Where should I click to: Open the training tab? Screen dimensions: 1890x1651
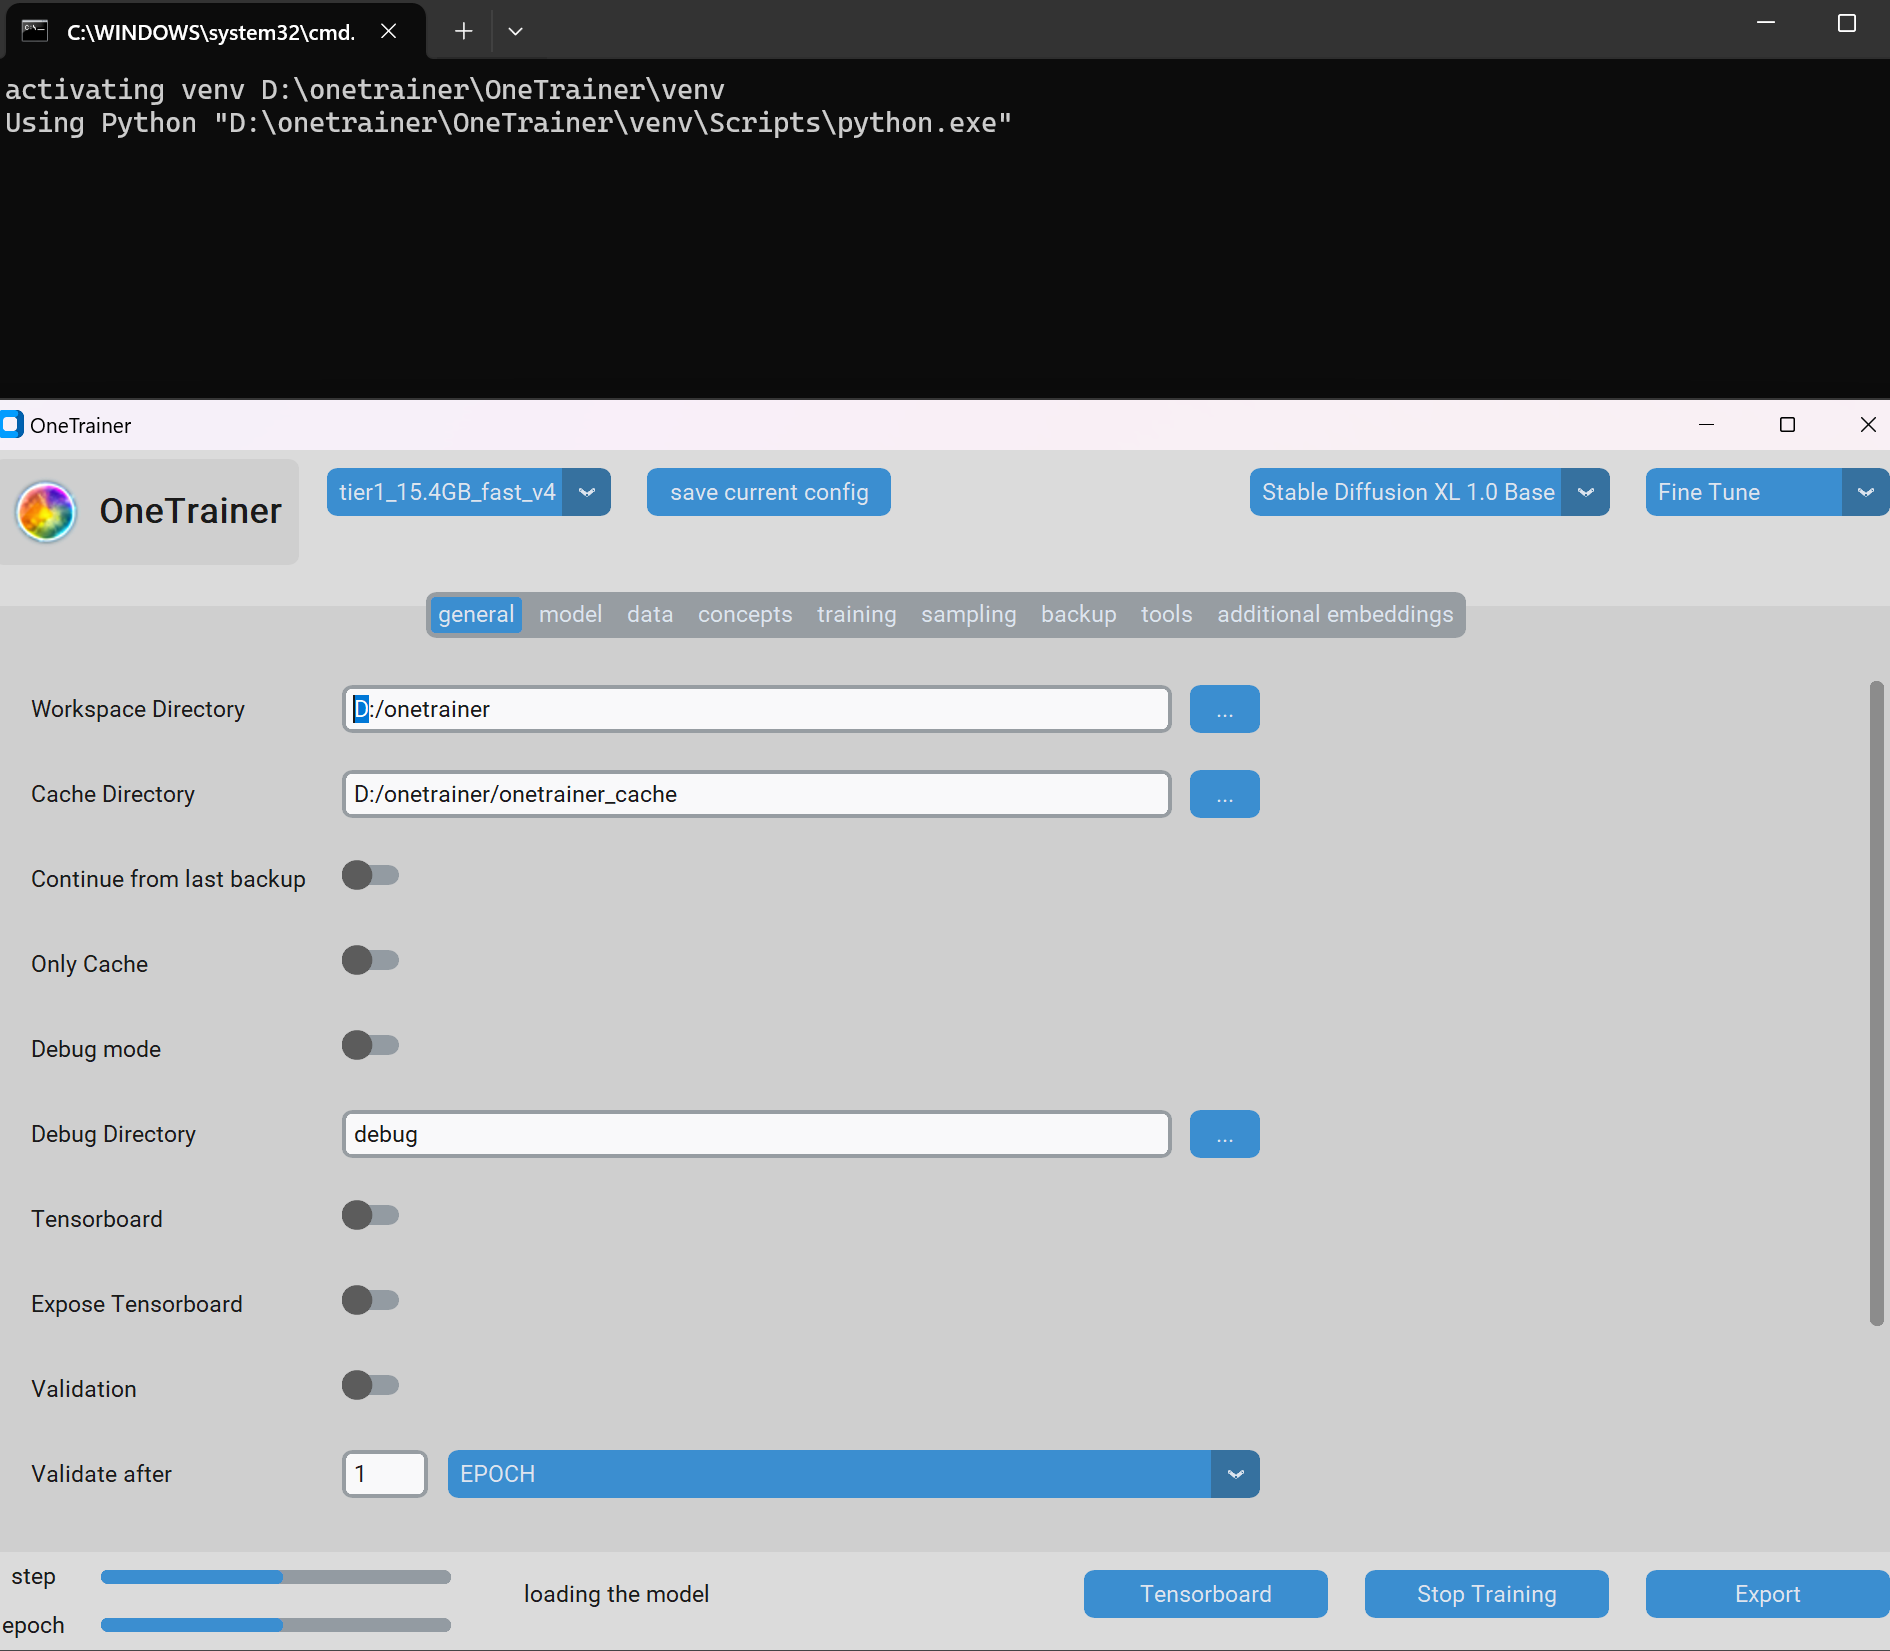tap(857, 614)
